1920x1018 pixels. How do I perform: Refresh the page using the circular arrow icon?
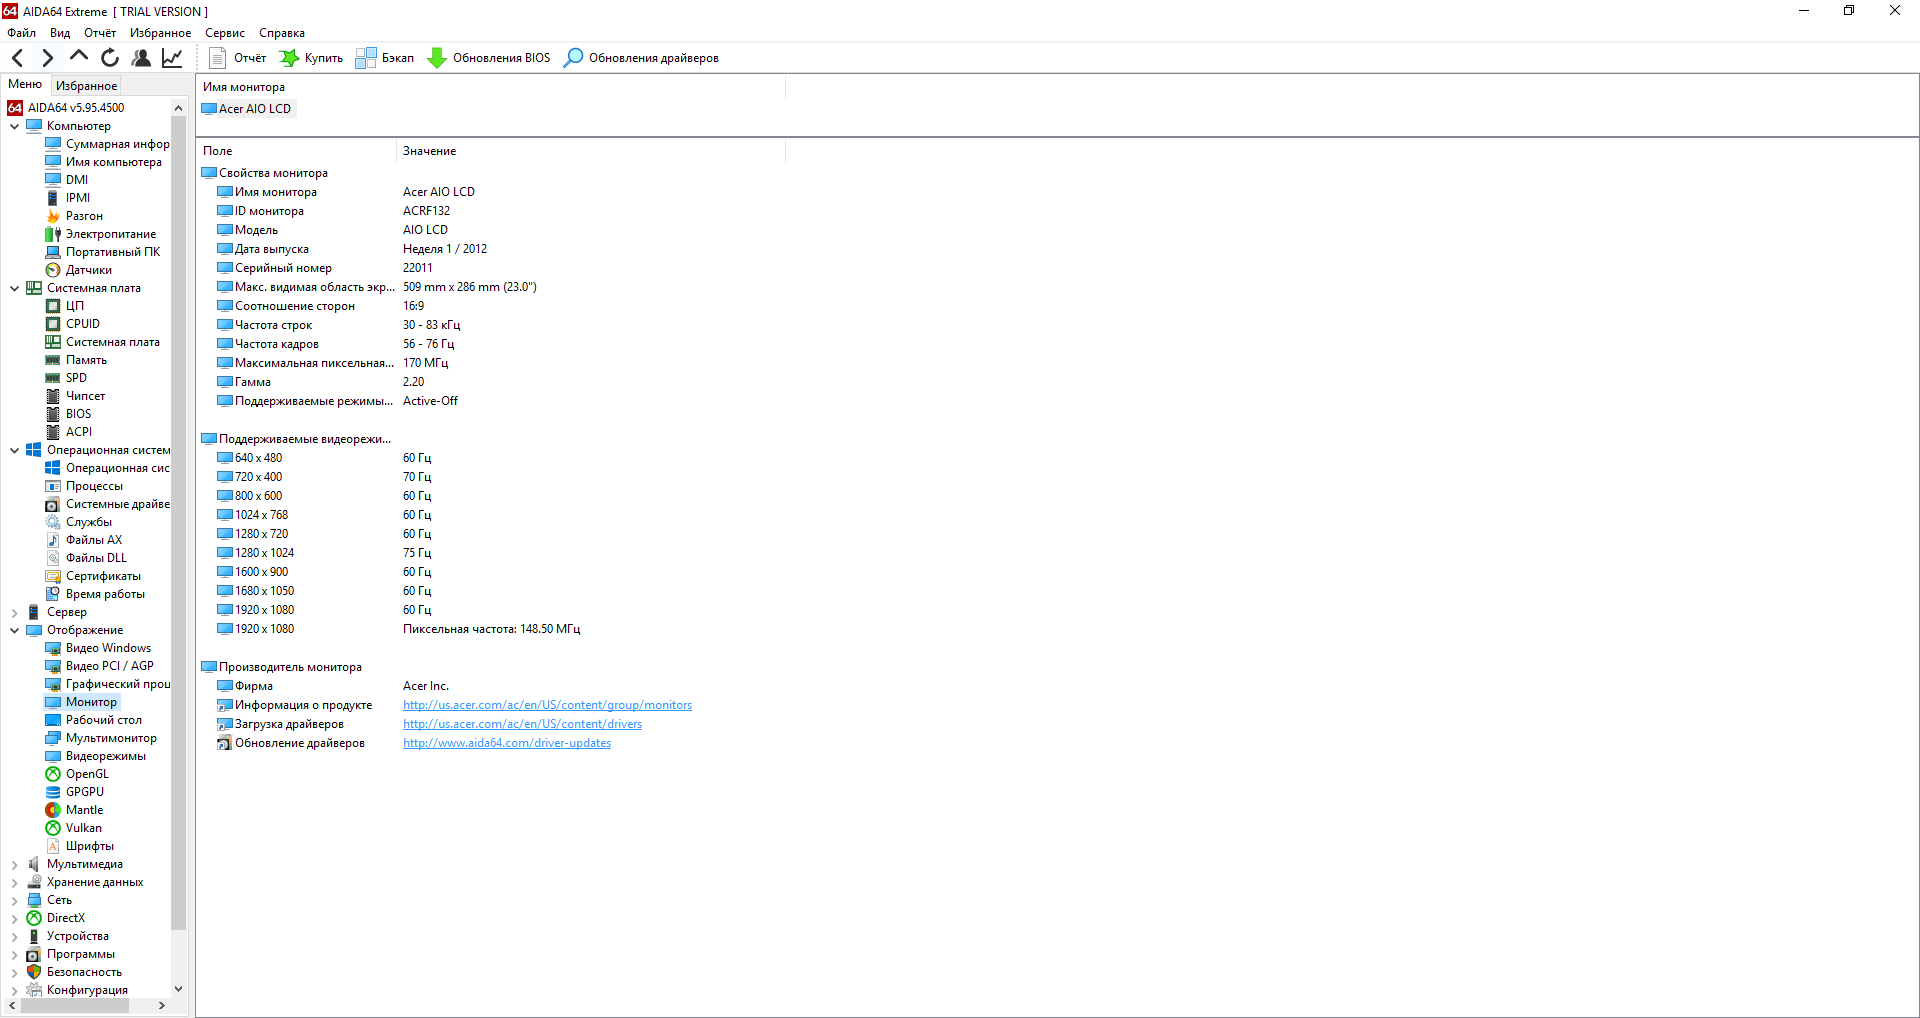tap(110, 58)
